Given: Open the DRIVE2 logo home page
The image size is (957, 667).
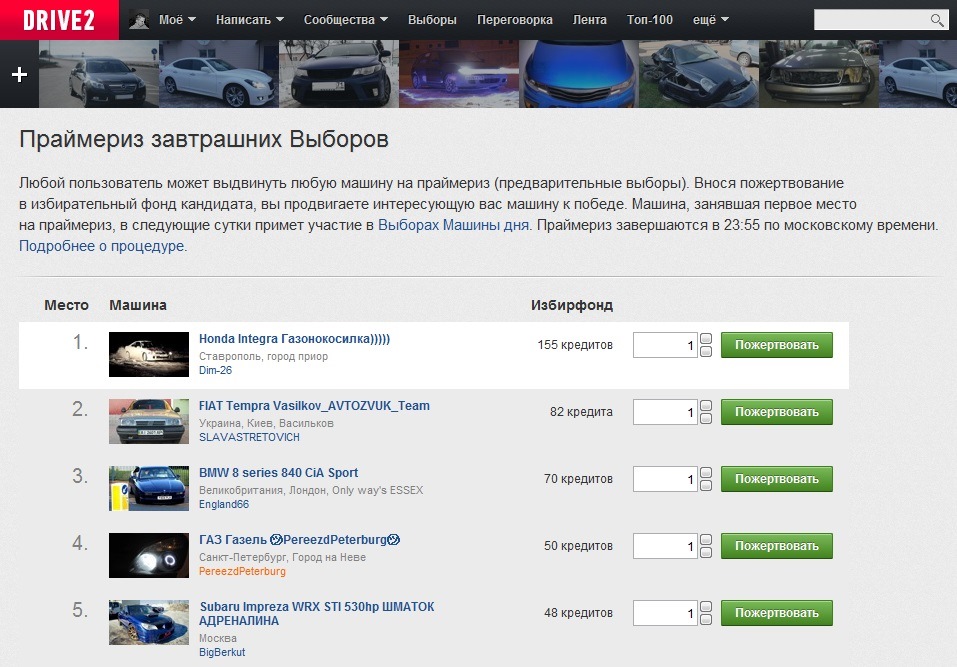Looking at the screenshot, I should [59, 20].
